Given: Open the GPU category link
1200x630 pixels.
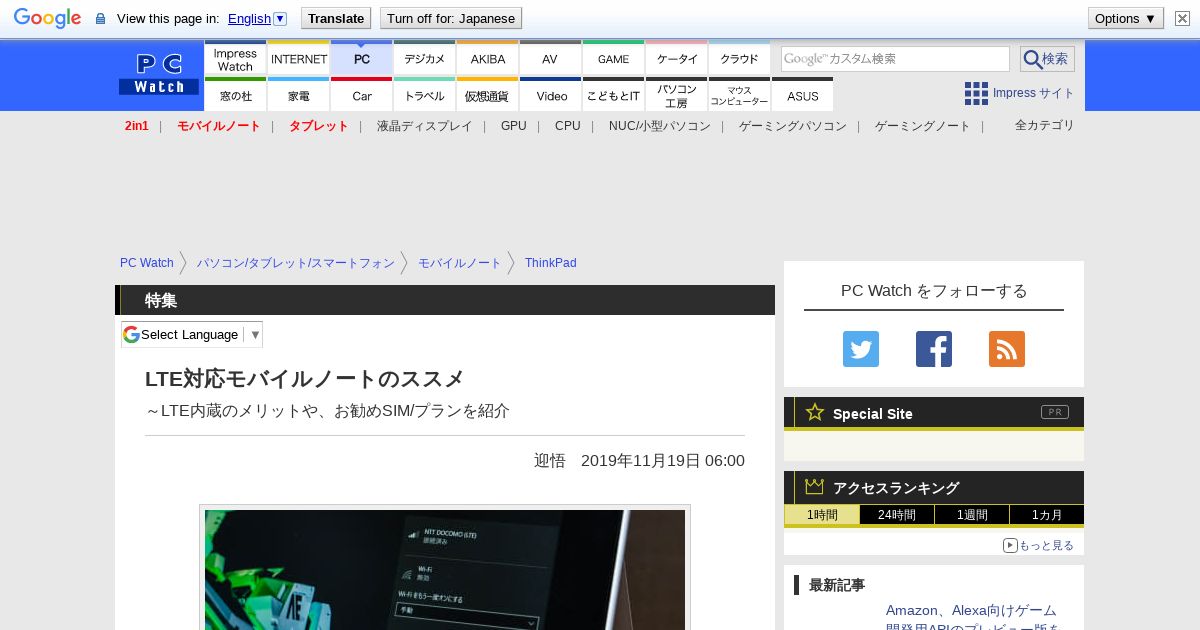Looking at the screenshot, I should point(514,126).
